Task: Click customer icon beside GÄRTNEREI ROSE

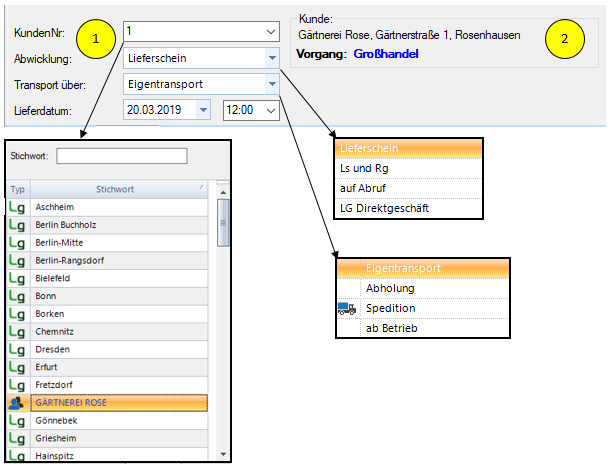Action: coord(17,402)
